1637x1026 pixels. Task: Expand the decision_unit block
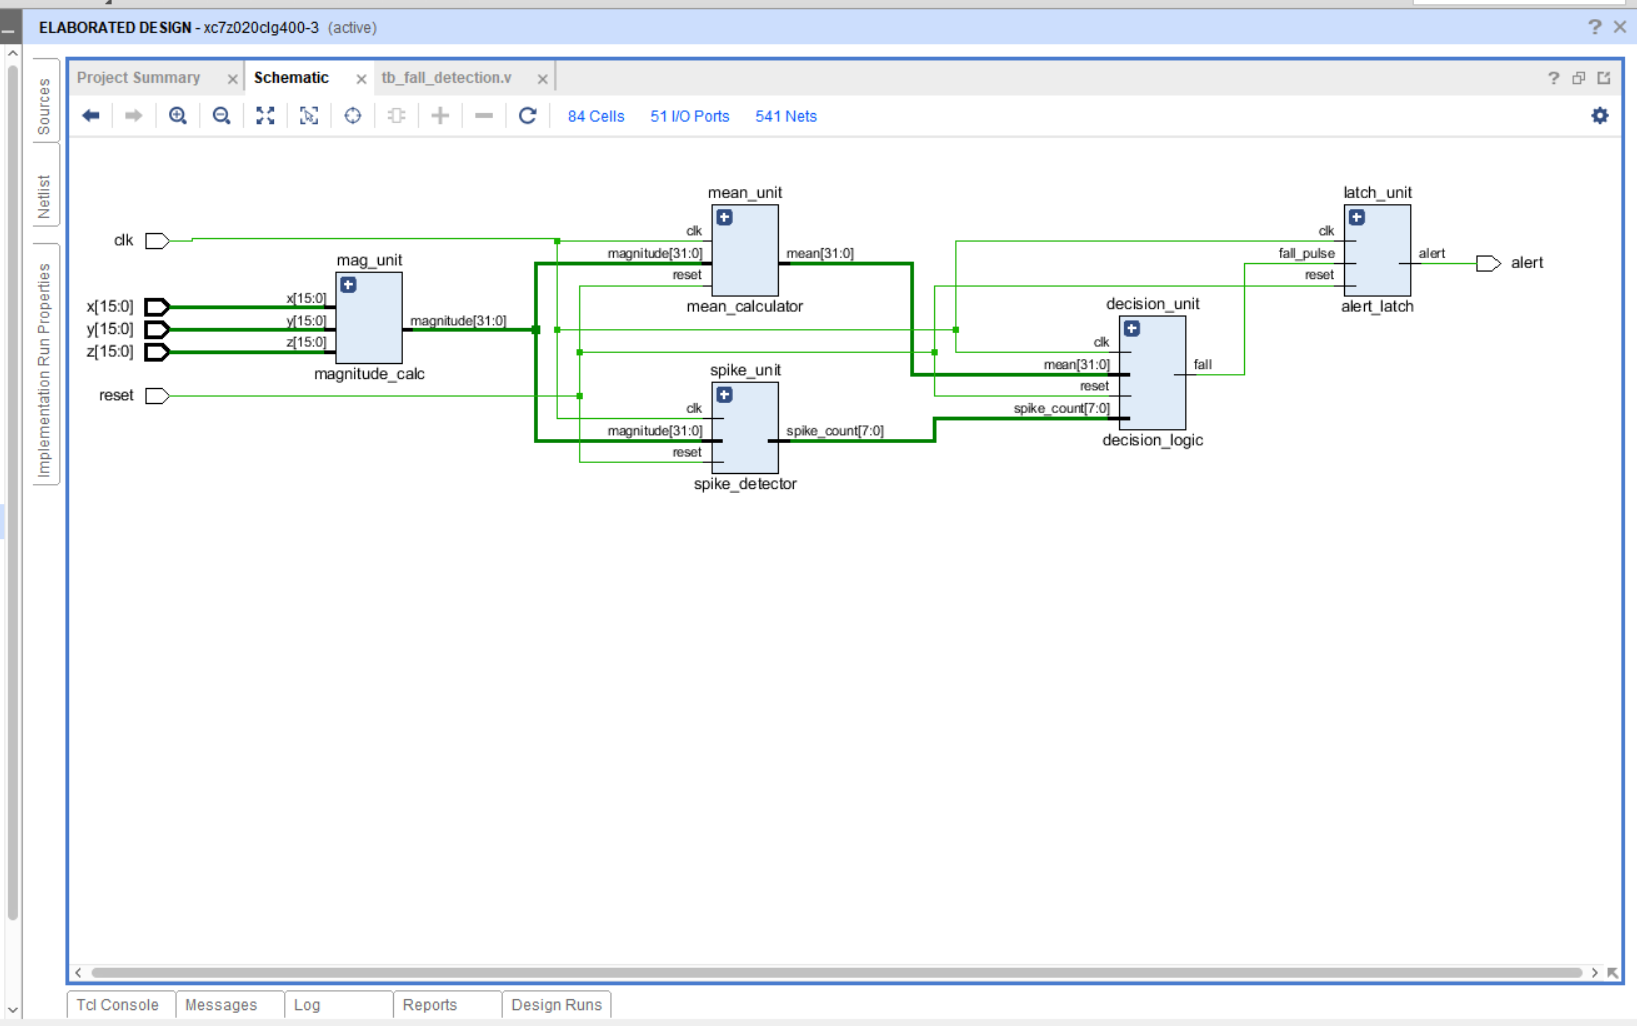coord(1131,328)
